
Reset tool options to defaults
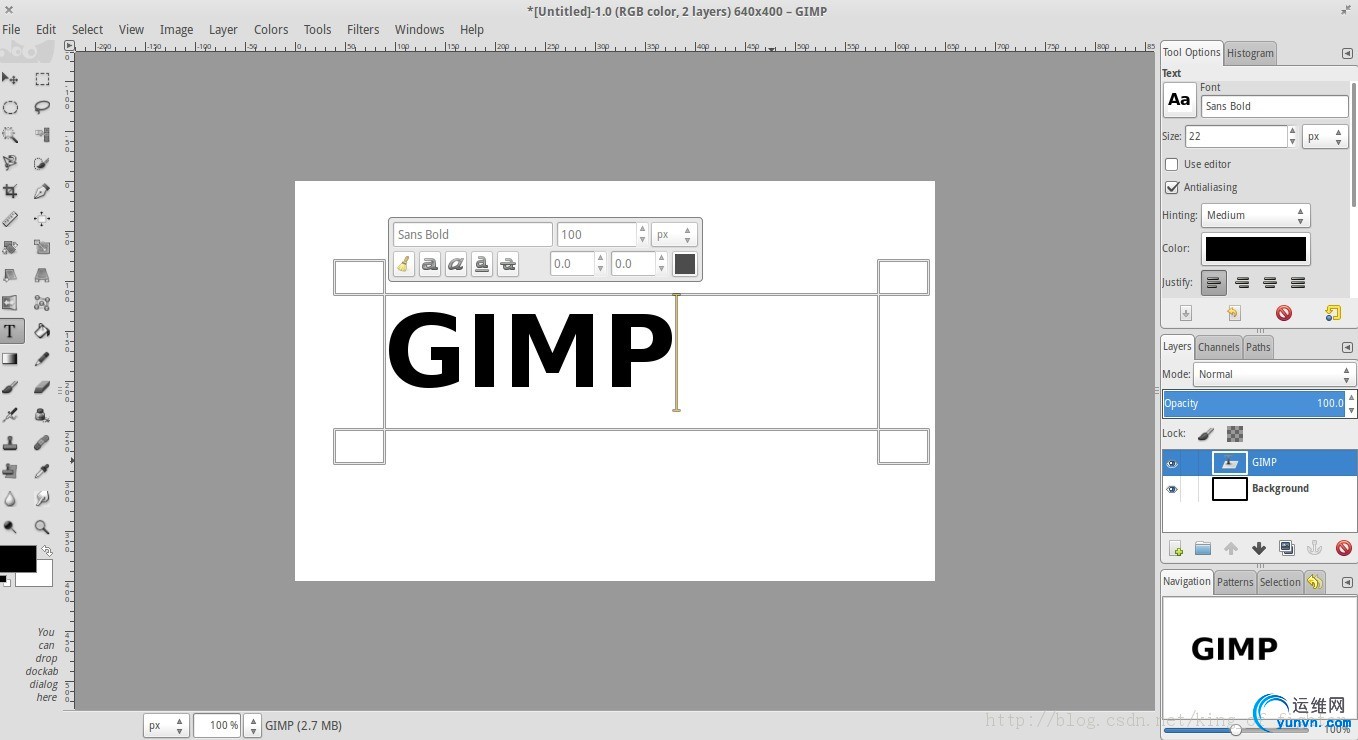(x=1333, y=313)
